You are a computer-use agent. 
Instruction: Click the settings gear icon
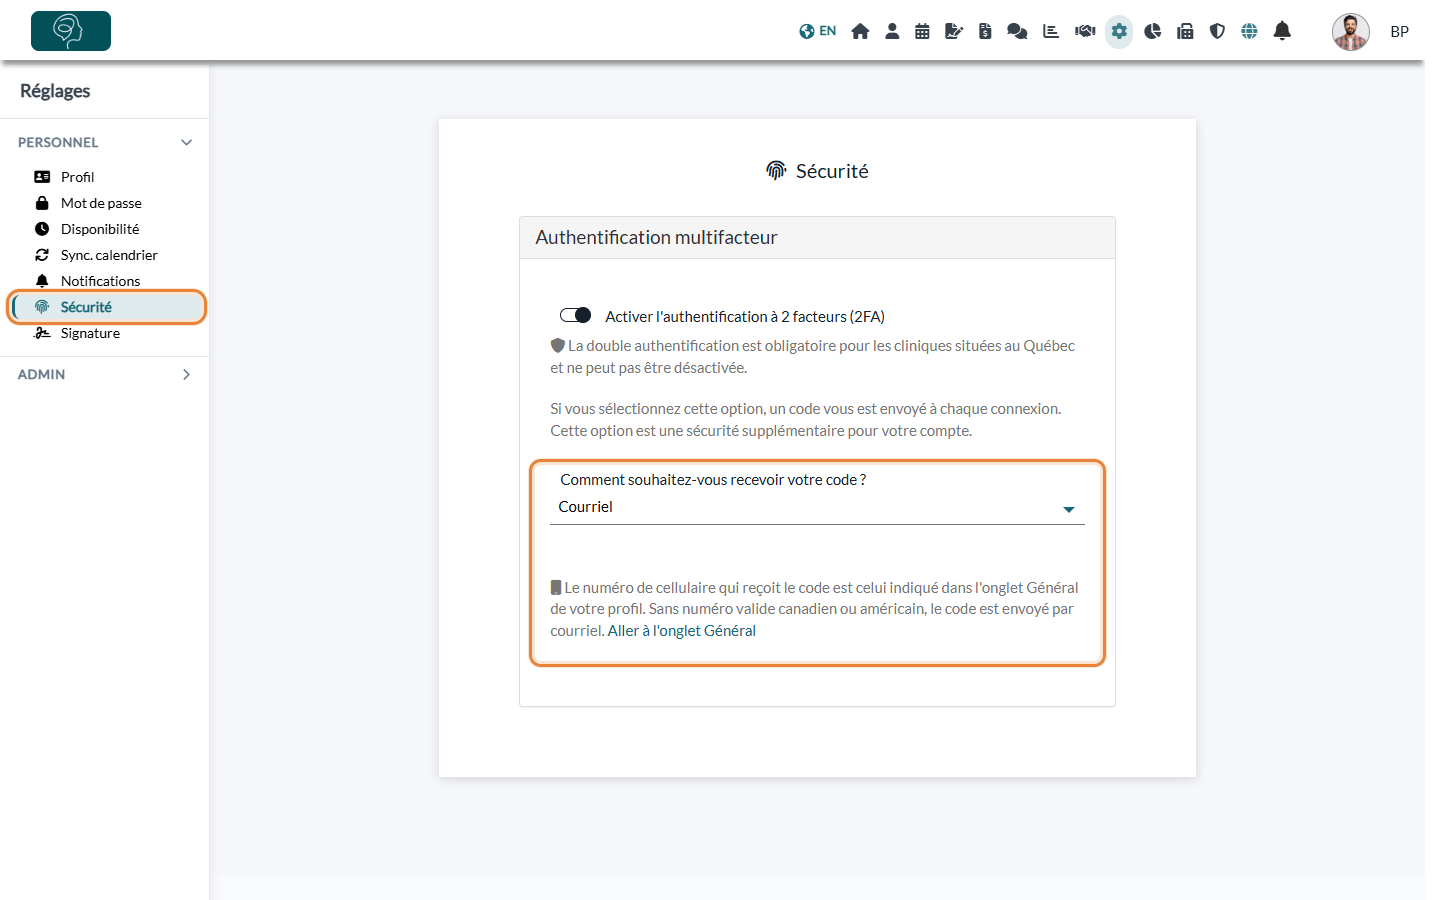pyautogui.click(x=1119, y=31)
